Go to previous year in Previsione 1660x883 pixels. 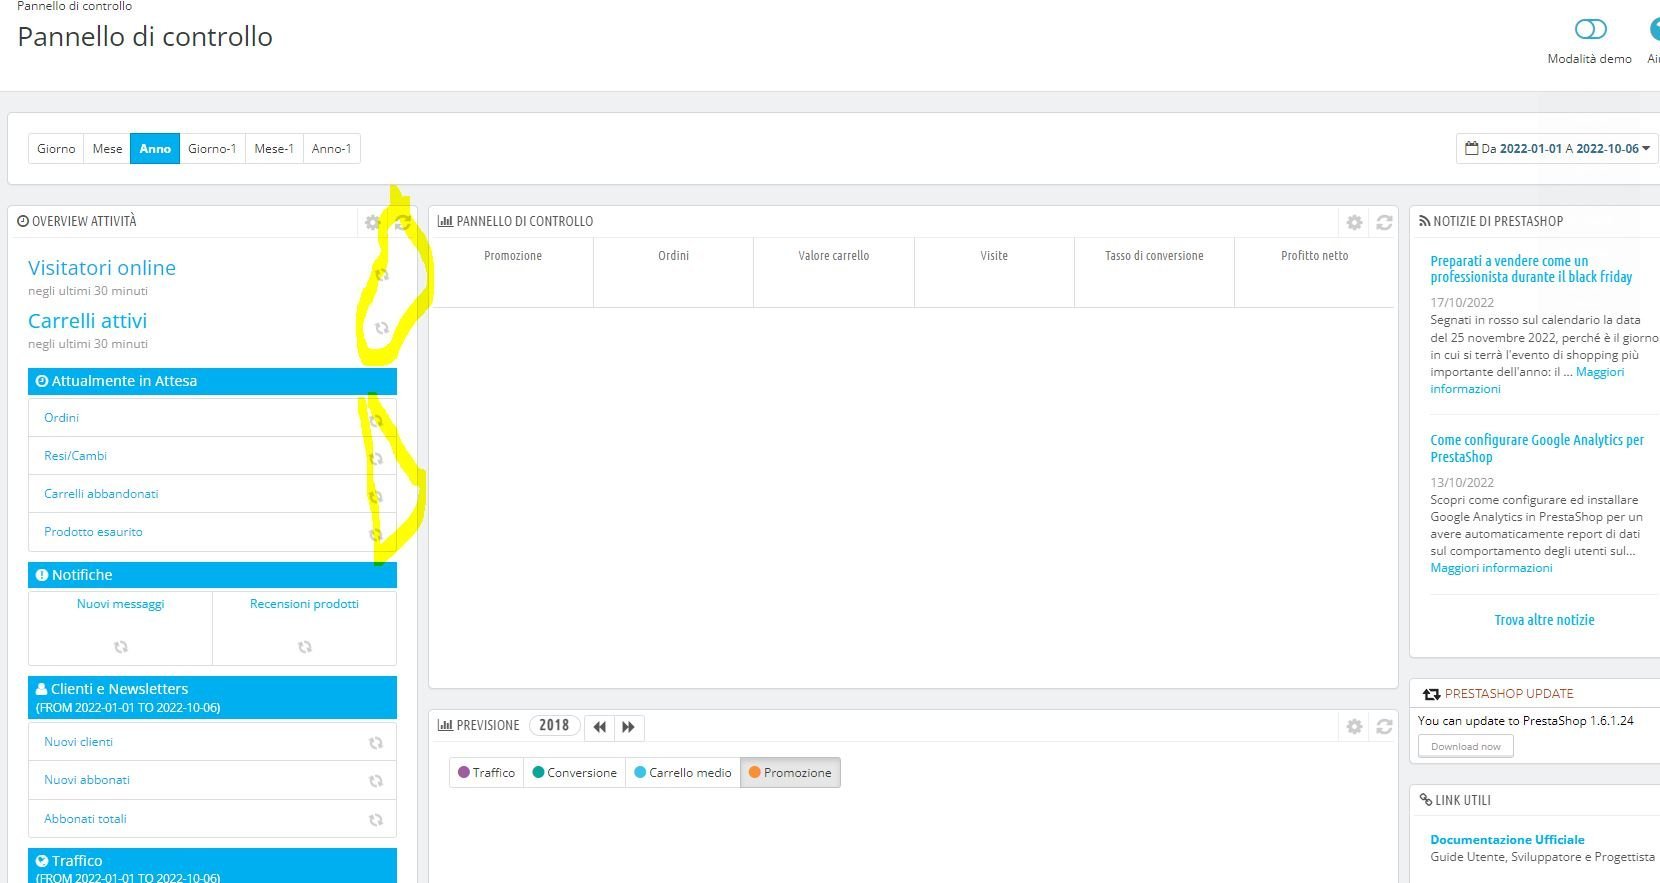(x=599, y=726)
